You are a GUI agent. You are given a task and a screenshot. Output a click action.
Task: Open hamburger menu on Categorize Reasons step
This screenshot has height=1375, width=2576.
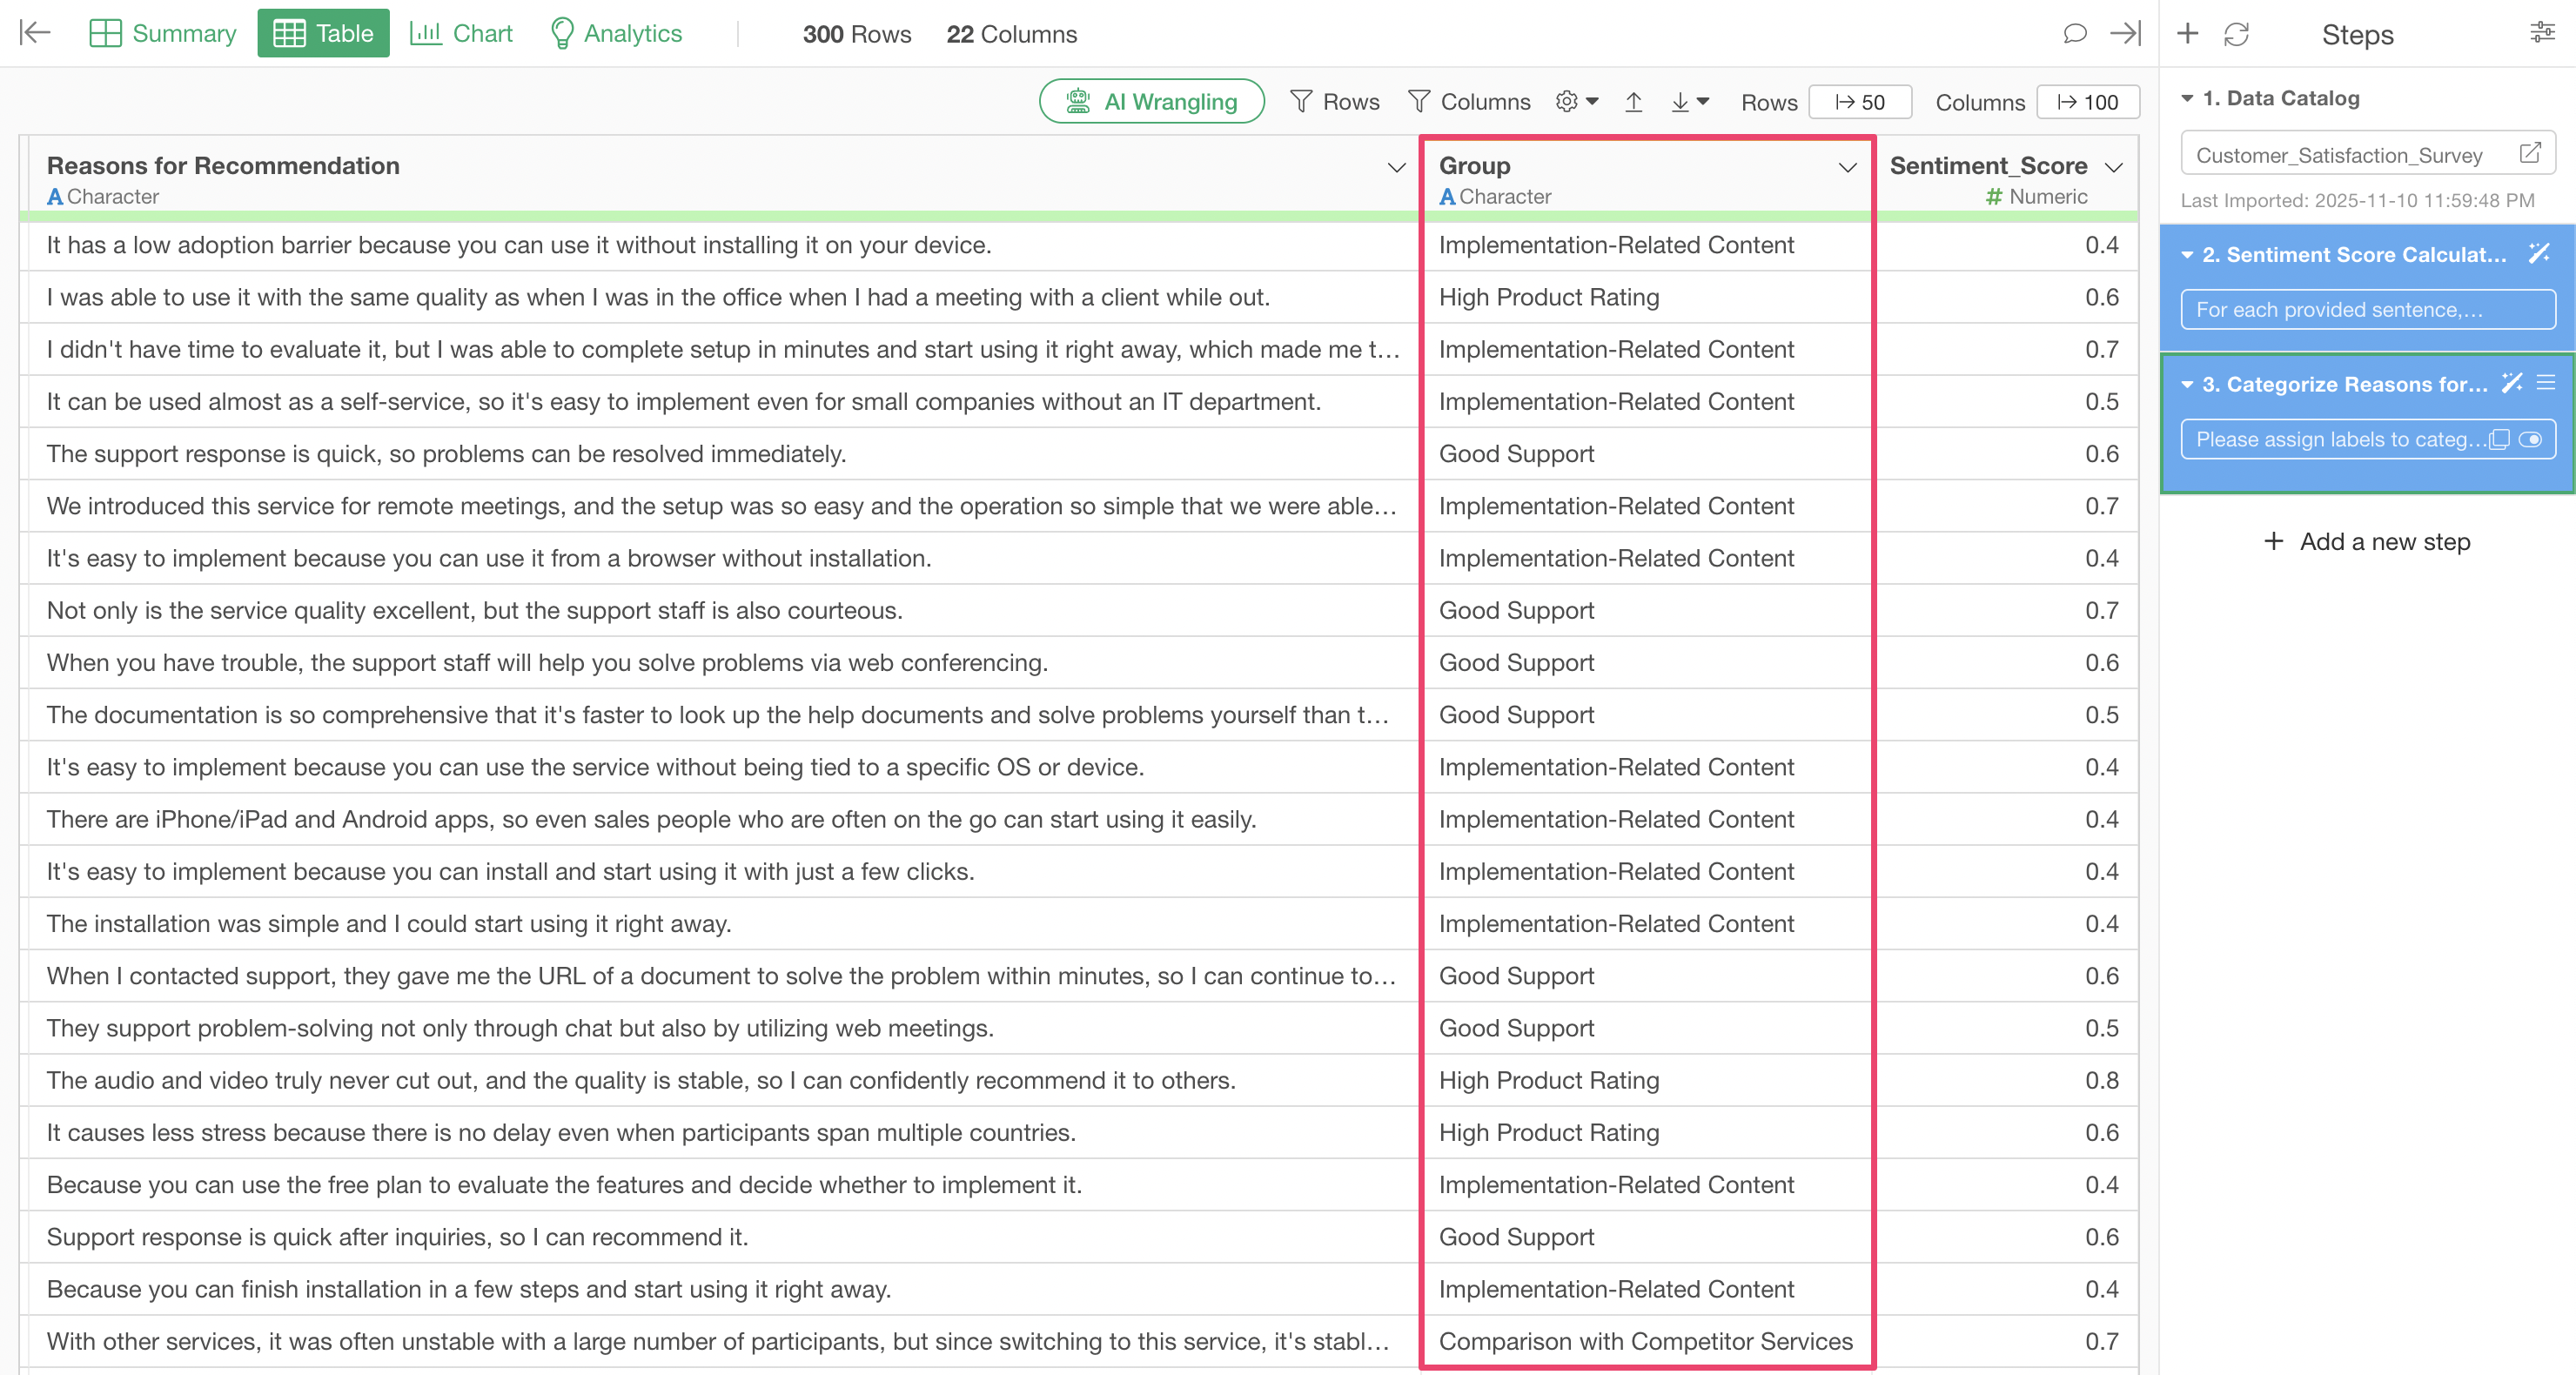click(x=2546, y=383)
